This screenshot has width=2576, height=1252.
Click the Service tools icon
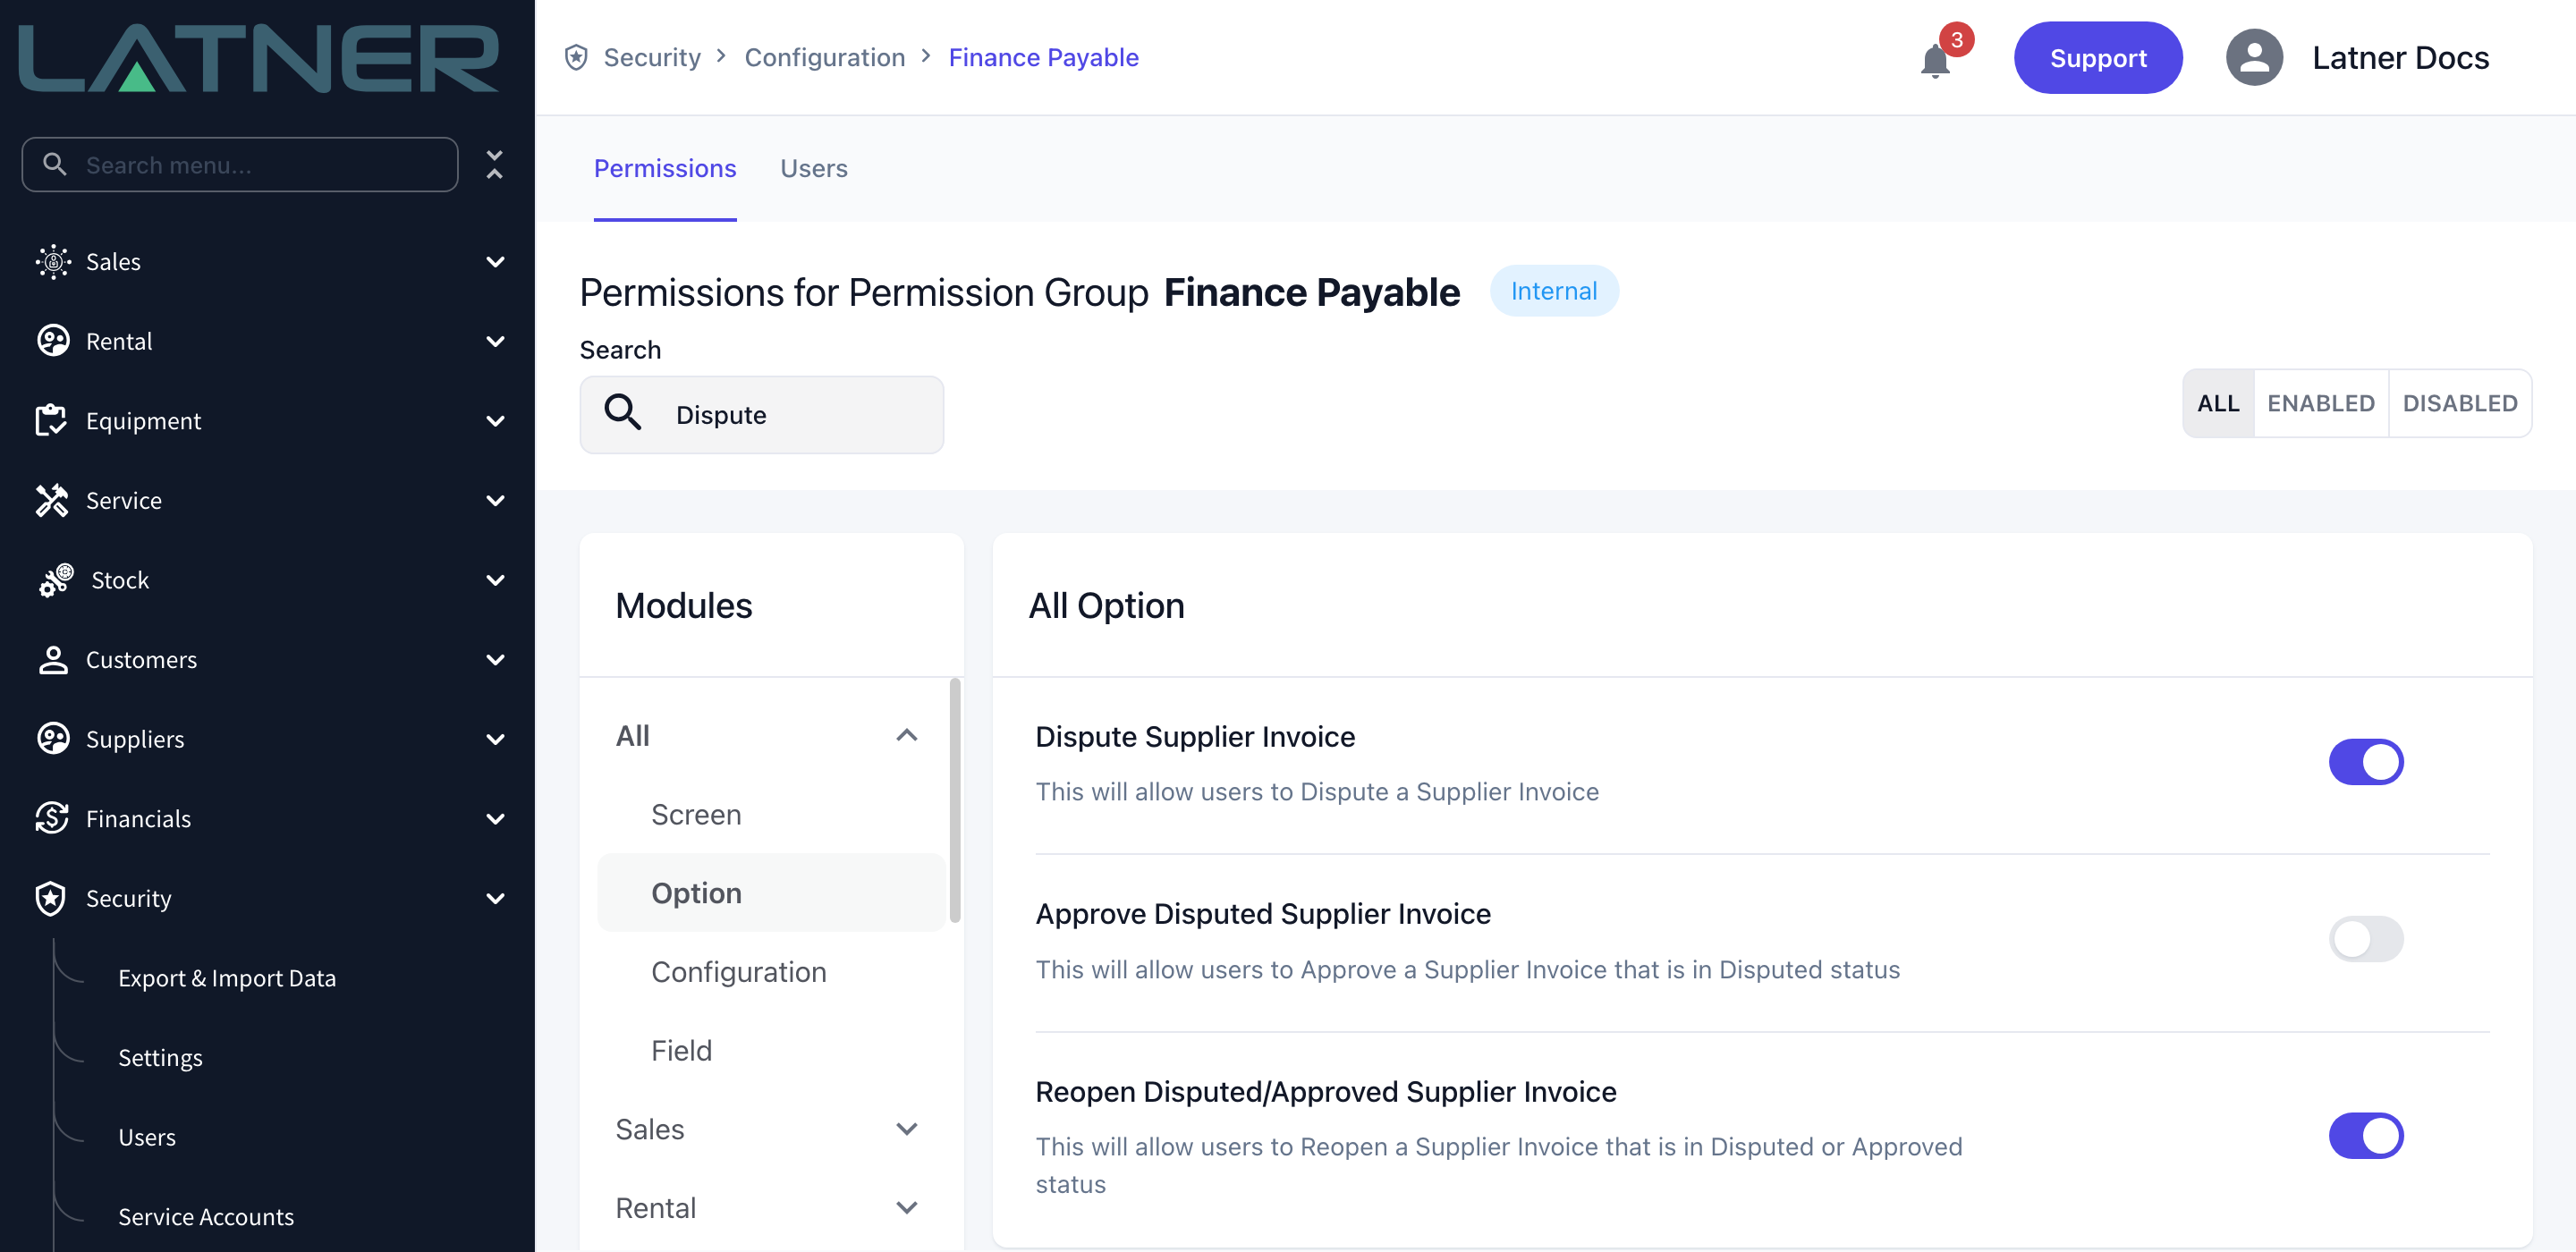(51, 500)
